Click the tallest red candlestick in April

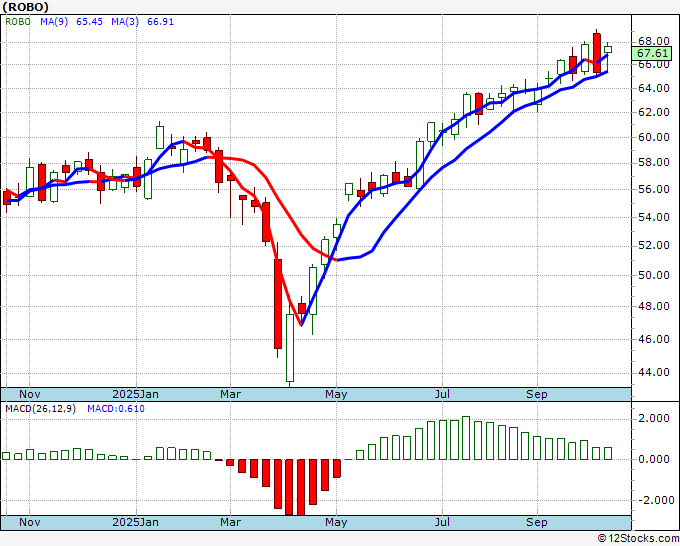[x=278, y=304]
